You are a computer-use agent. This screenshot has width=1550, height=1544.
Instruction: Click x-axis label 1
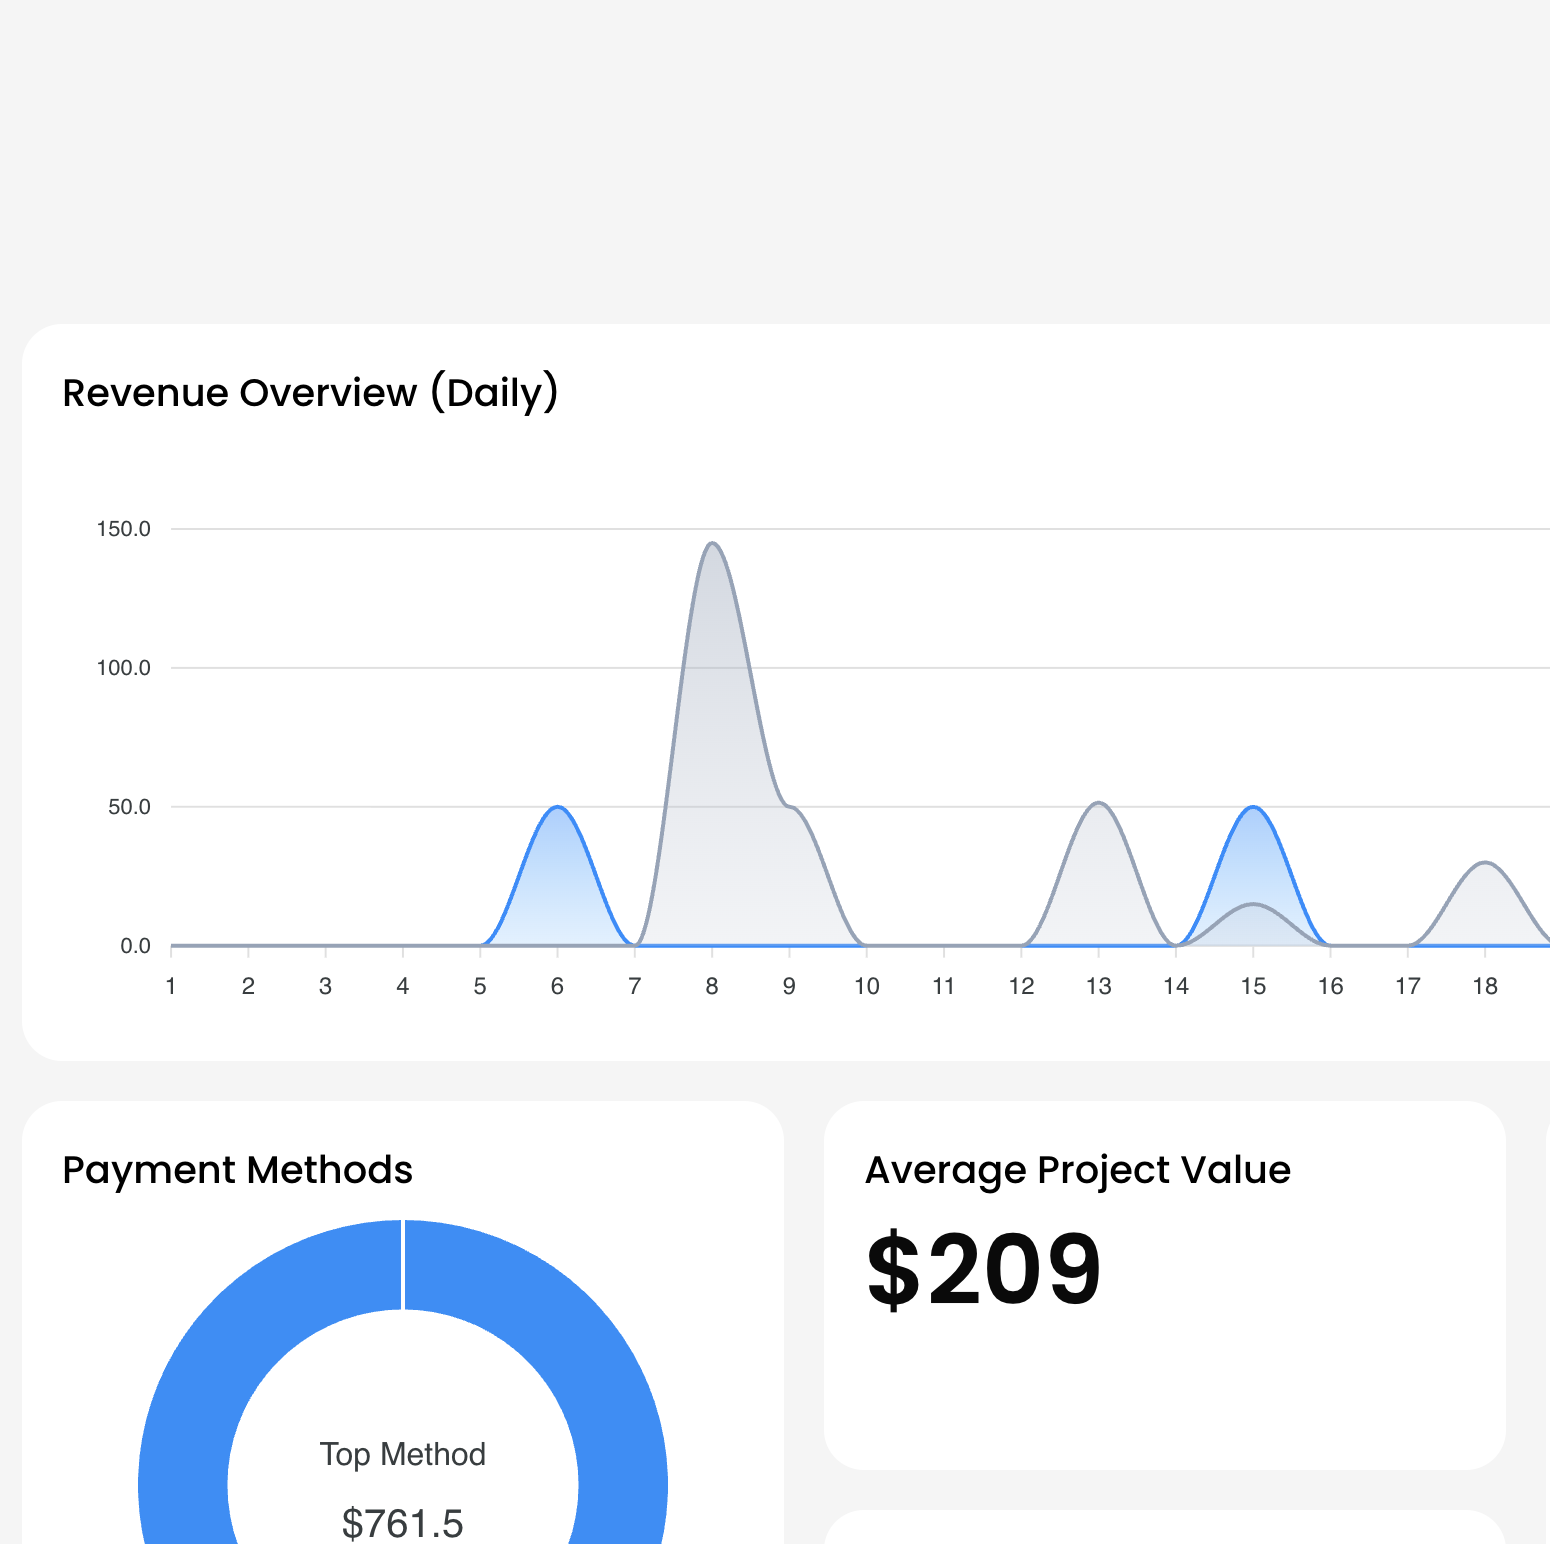pyautogui.click(x=171, y=987)
